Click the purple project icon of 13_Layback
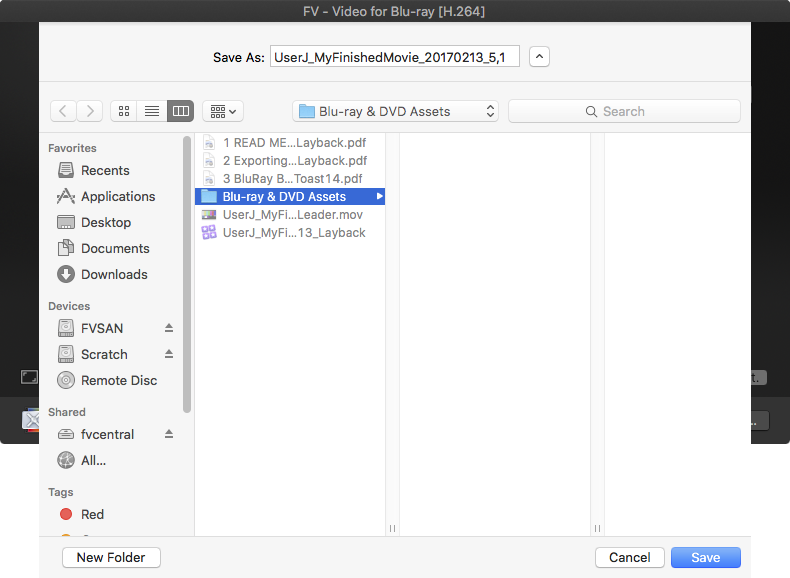790x578 pixels. pyautogui.click(x=209, y=233)
